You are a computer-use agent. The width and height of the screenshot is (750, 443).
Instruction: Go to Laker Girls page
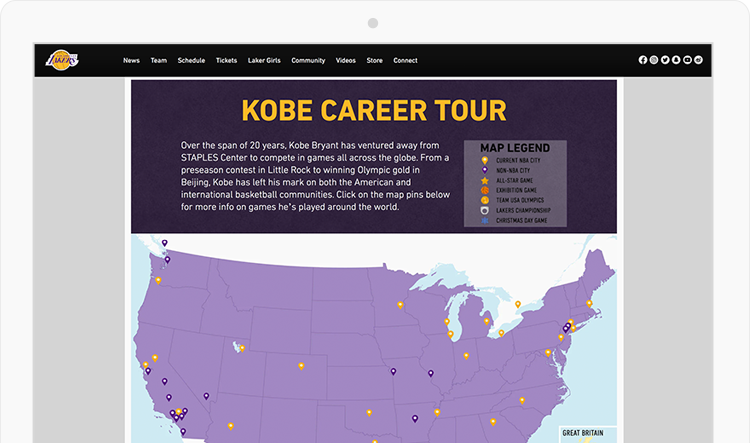pyautogui.click(x=264, y=60)
